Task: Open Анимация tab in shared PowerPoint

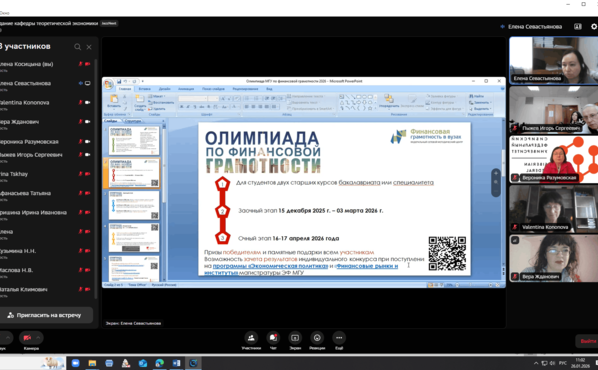Action: 186,89
